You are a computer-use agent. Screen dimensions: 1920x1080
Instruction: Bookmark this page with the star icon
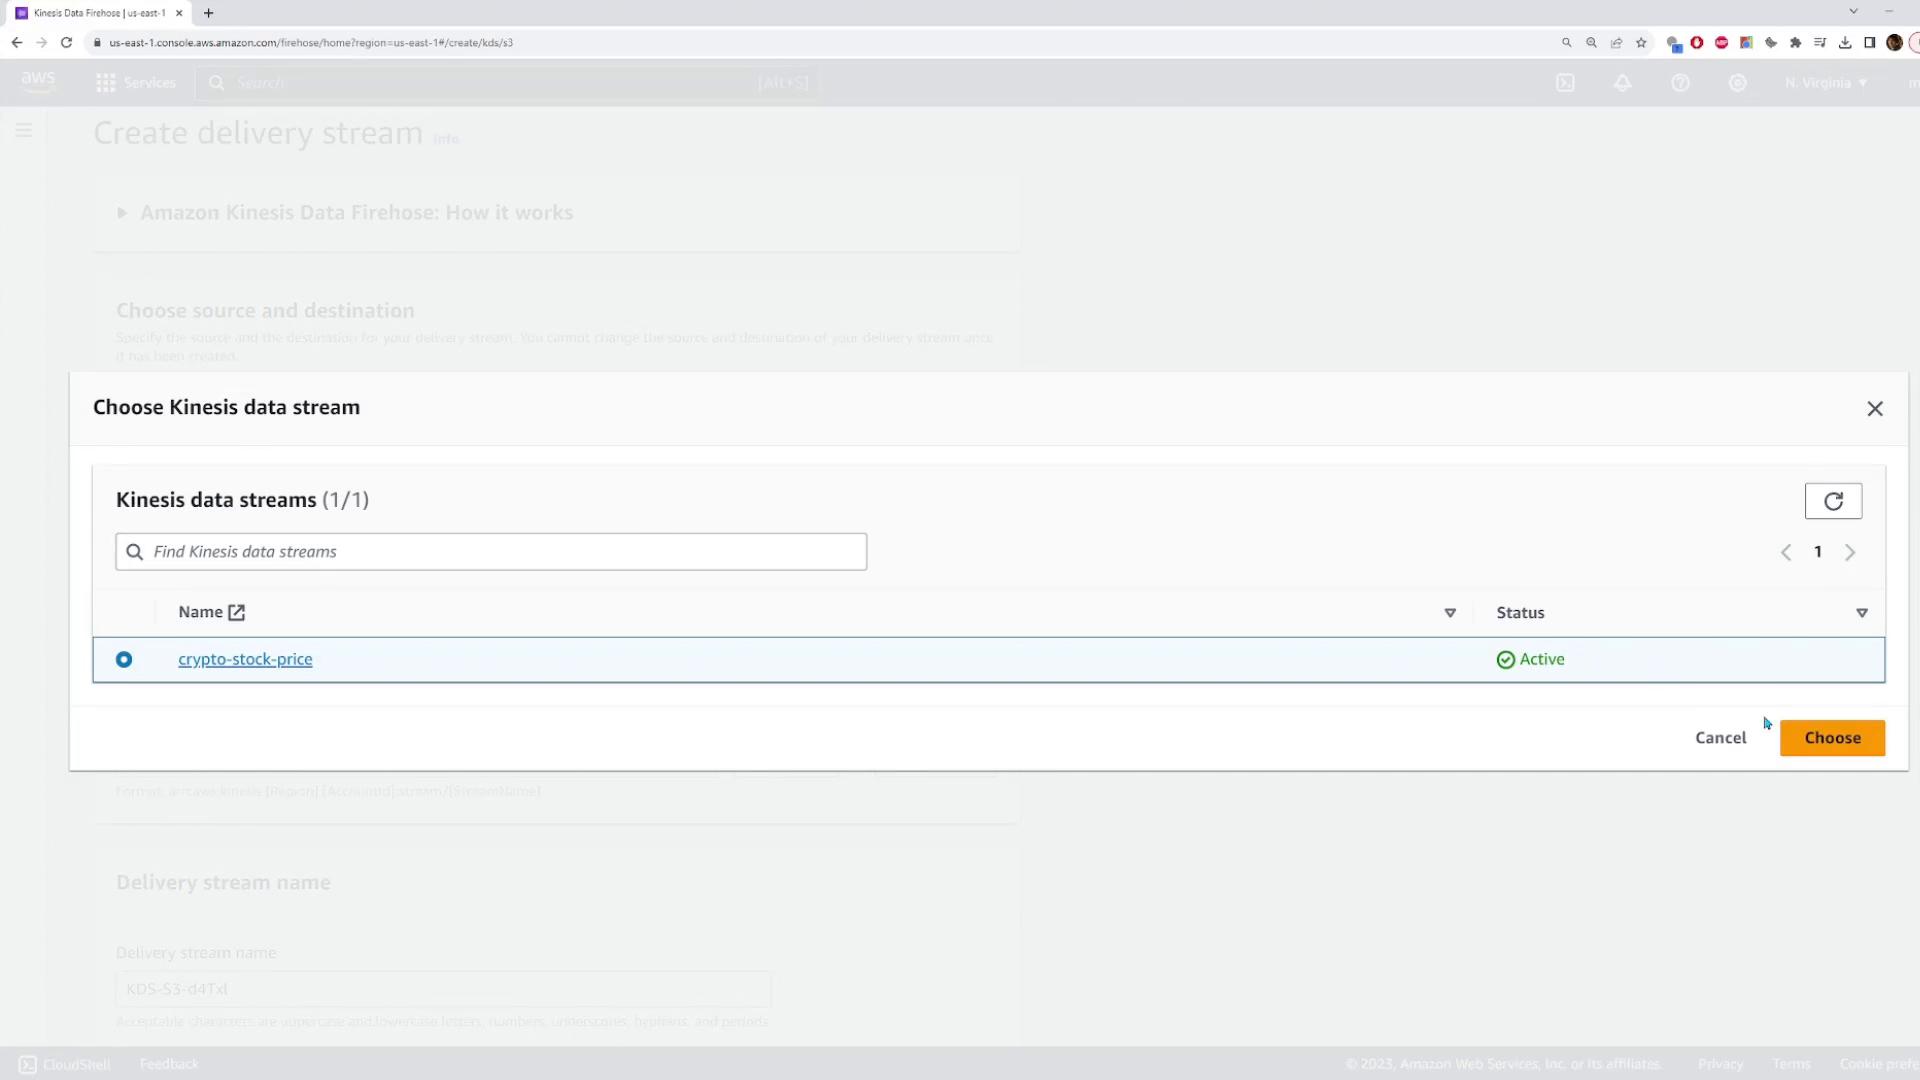(x=1641, y=43)
